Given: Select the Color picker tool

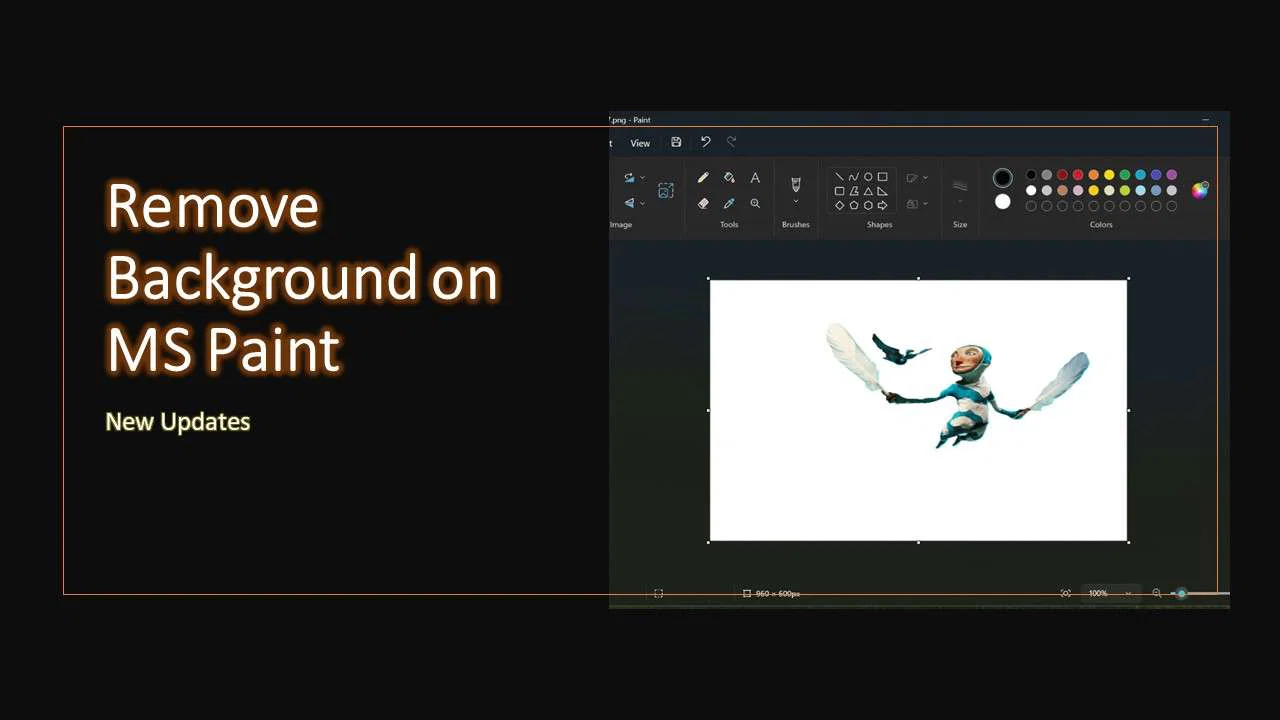Looking at the screenshot, I should (729, 203).
